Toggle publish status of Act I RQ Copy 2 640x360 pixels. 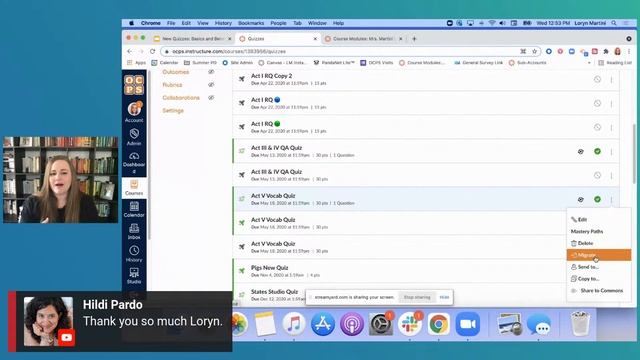(597, 80)
